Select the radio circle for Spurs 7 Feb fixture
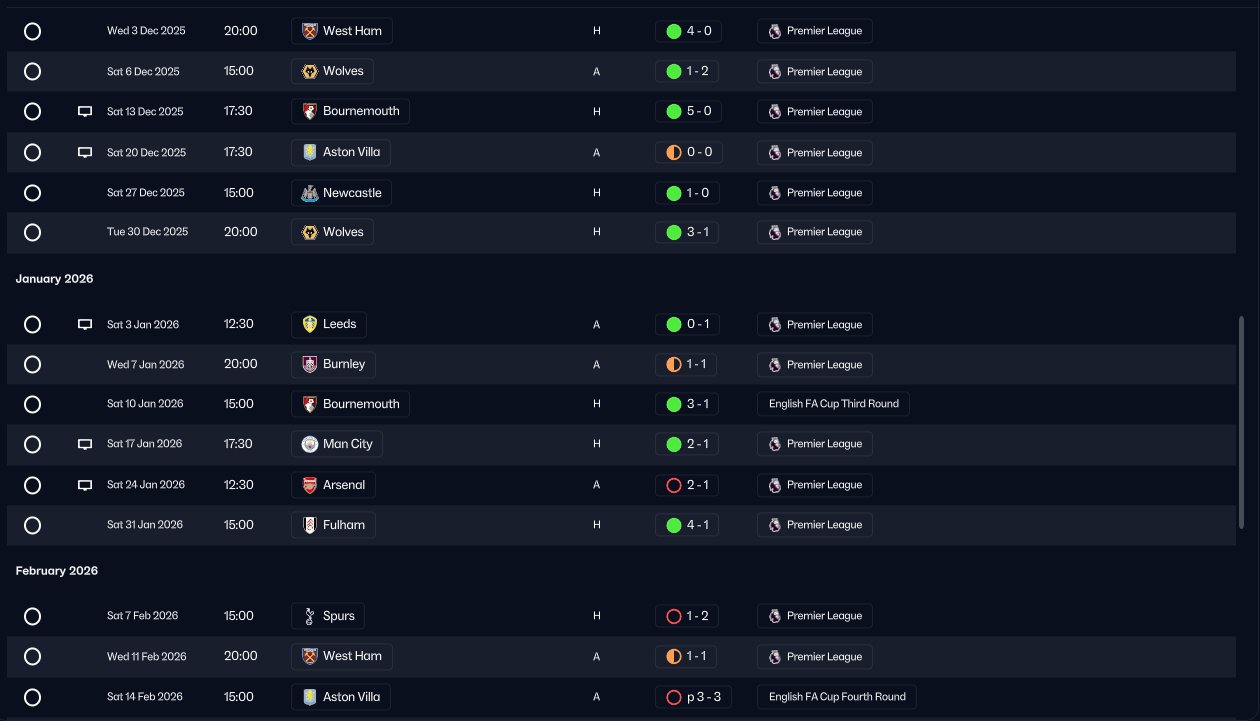 click(32, 616)
